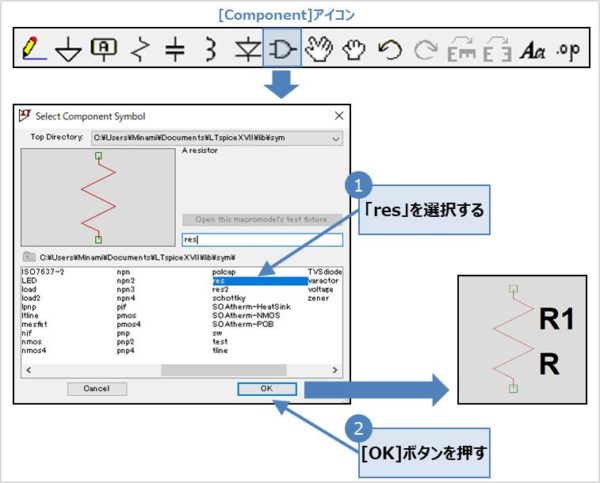
Task: Click the Cancel button
Action: [97, 389]
